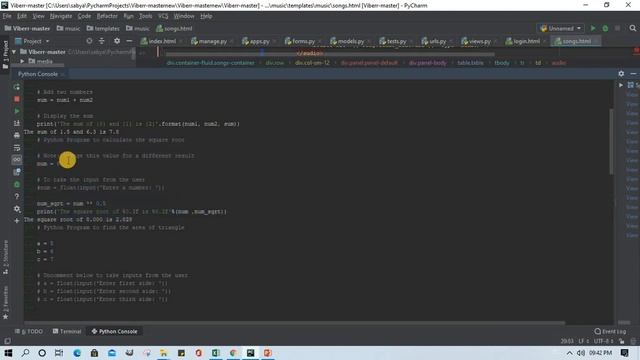Open the Tools menu
The width and height of the screenshot is (640, 360).
[145, 16]
